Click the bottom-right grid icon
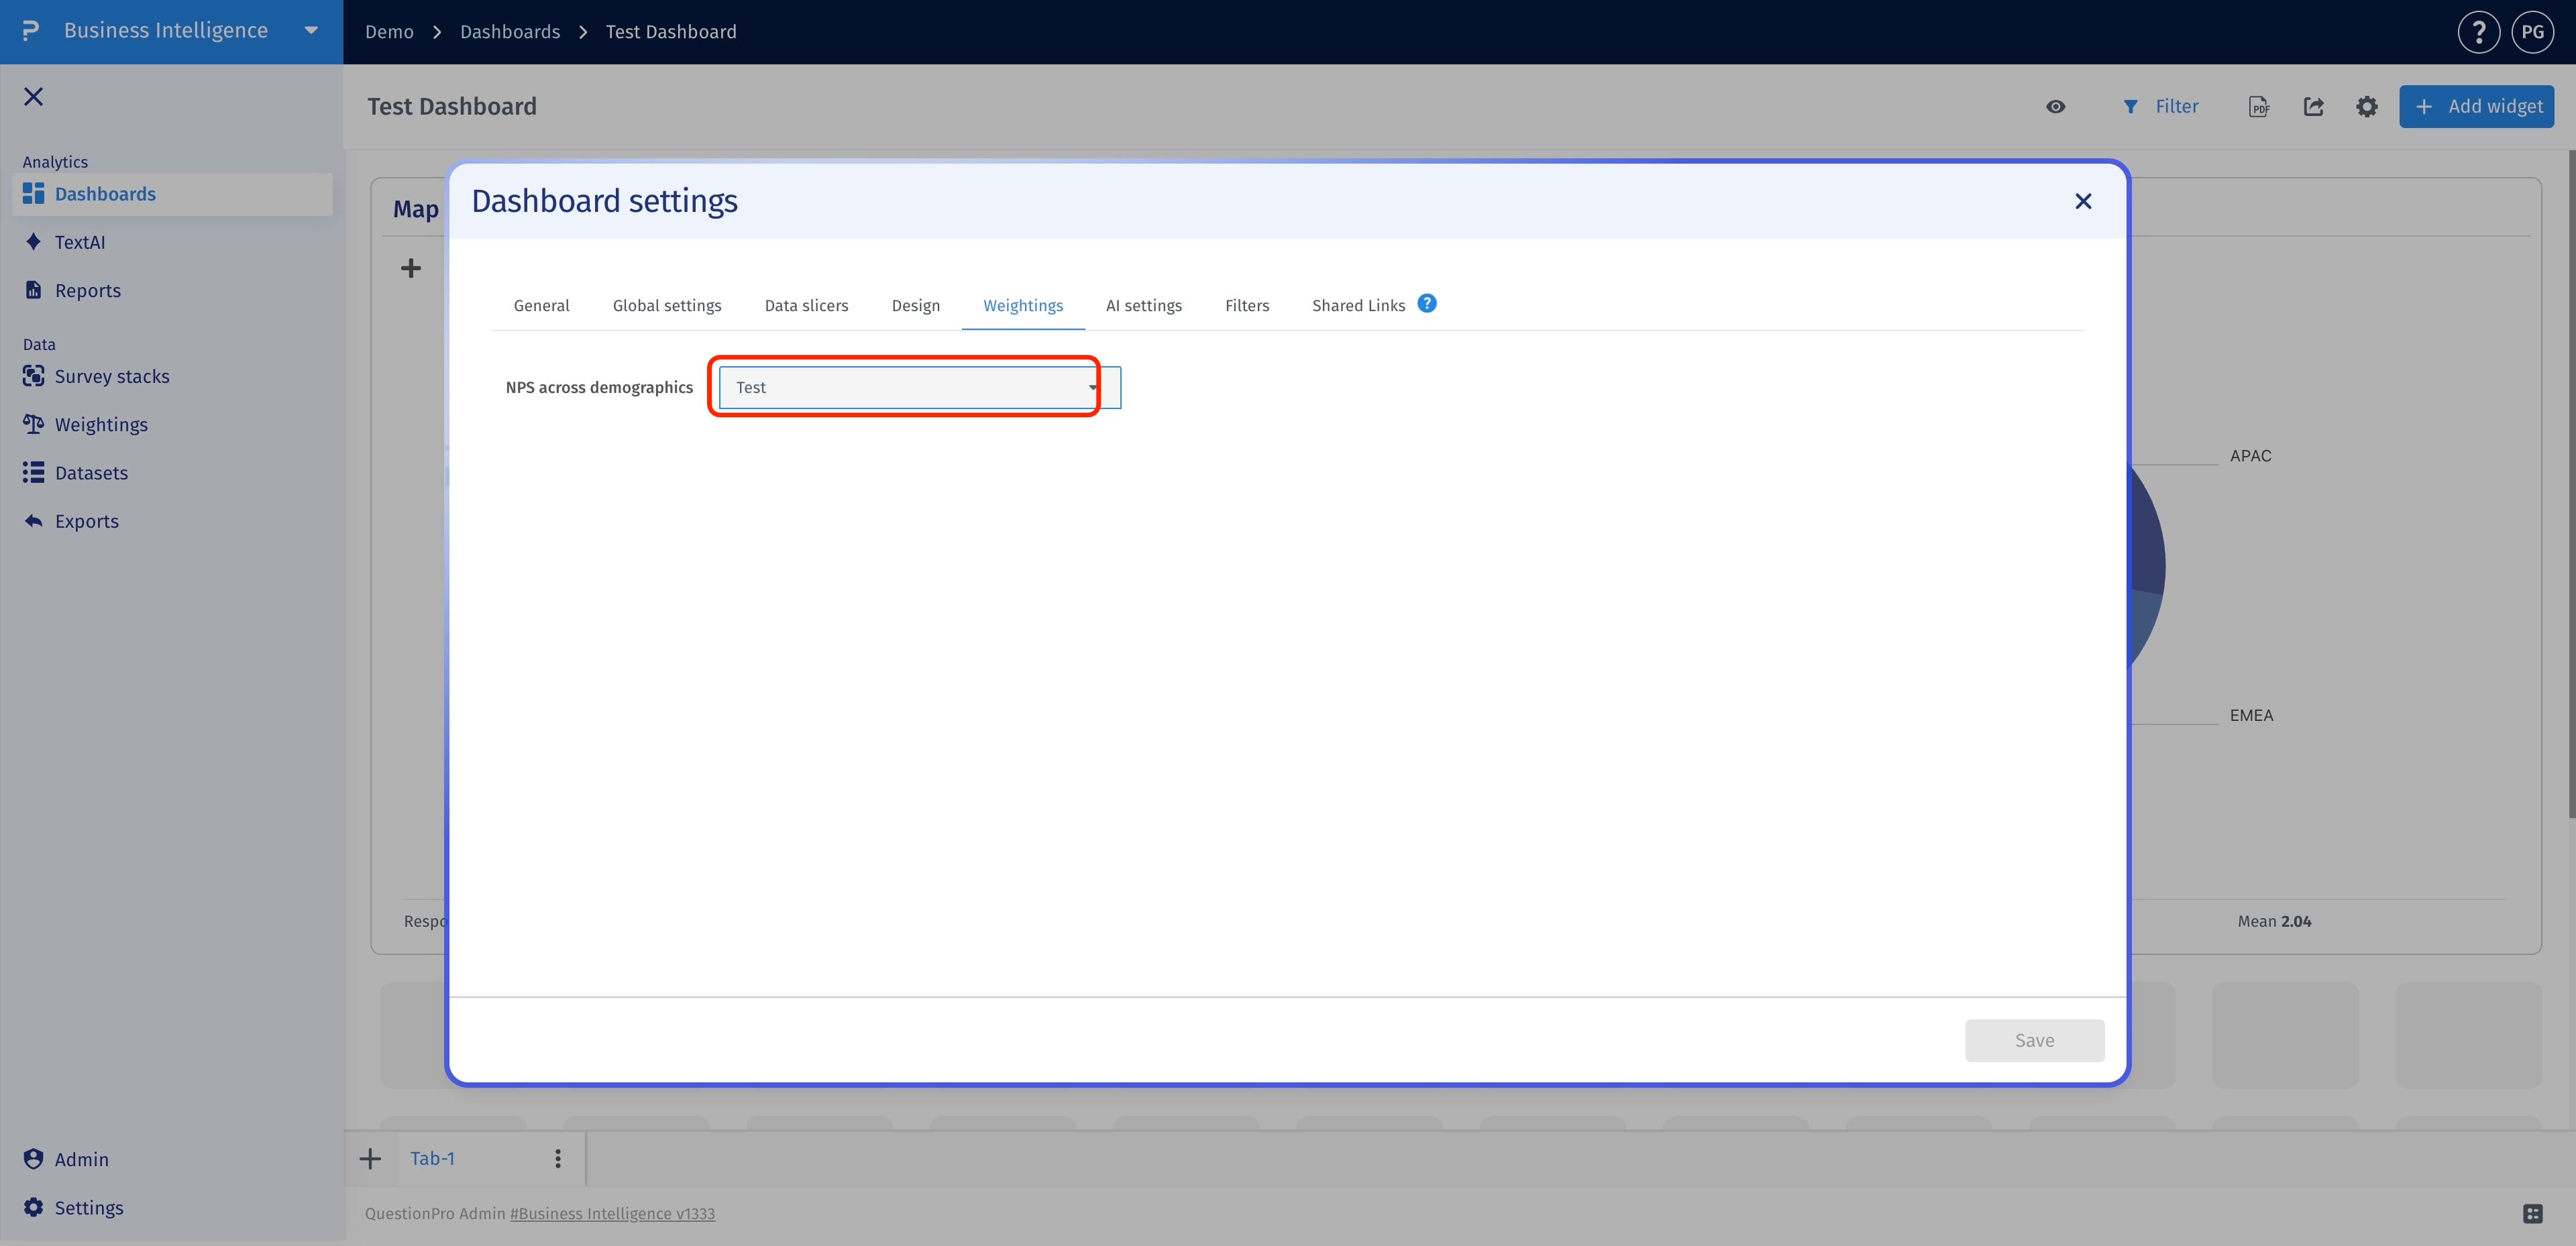 coord(2533,1213)
